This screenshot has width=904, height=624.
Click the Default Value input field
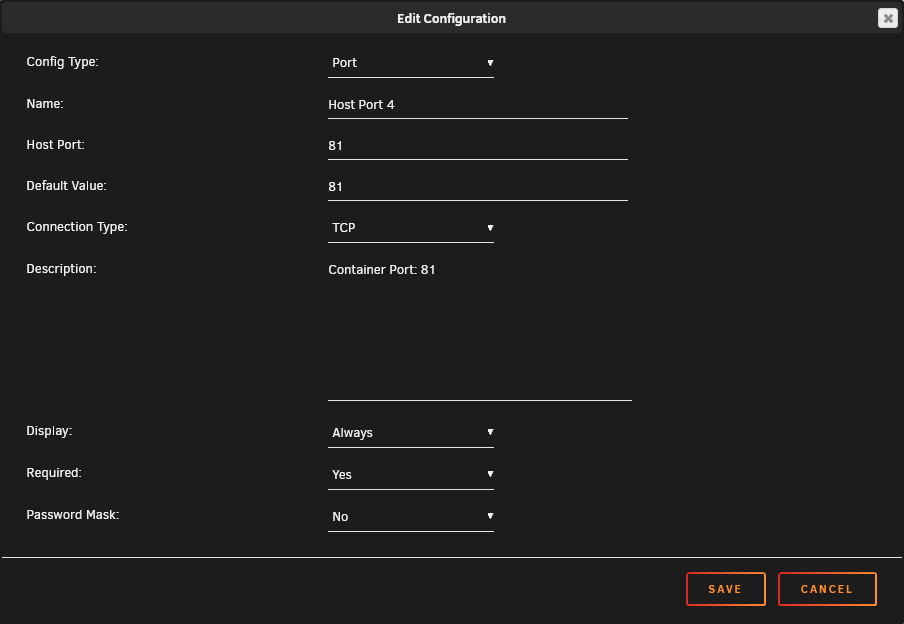pos(477,187)
